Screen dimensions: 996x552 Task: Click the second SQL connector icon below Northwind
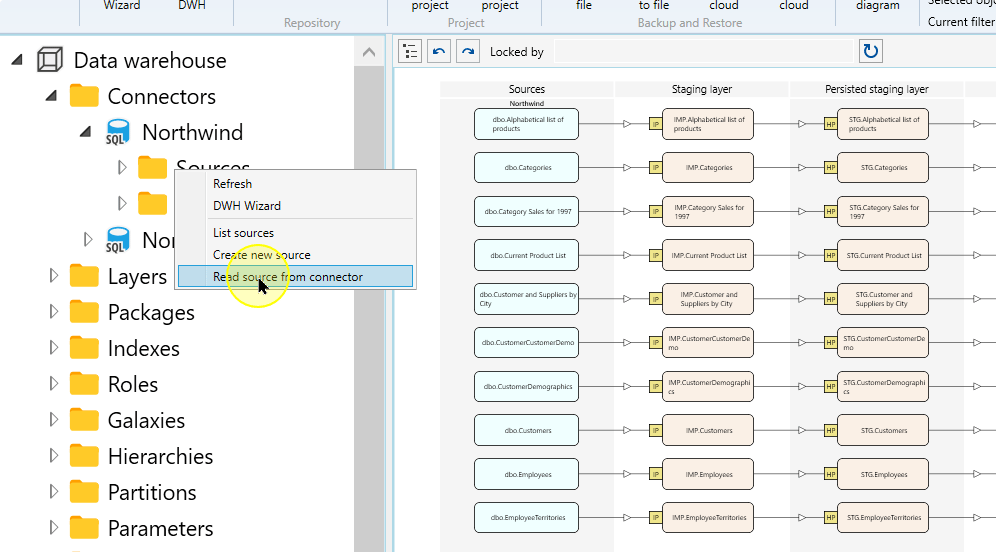[x=118, y=240]
